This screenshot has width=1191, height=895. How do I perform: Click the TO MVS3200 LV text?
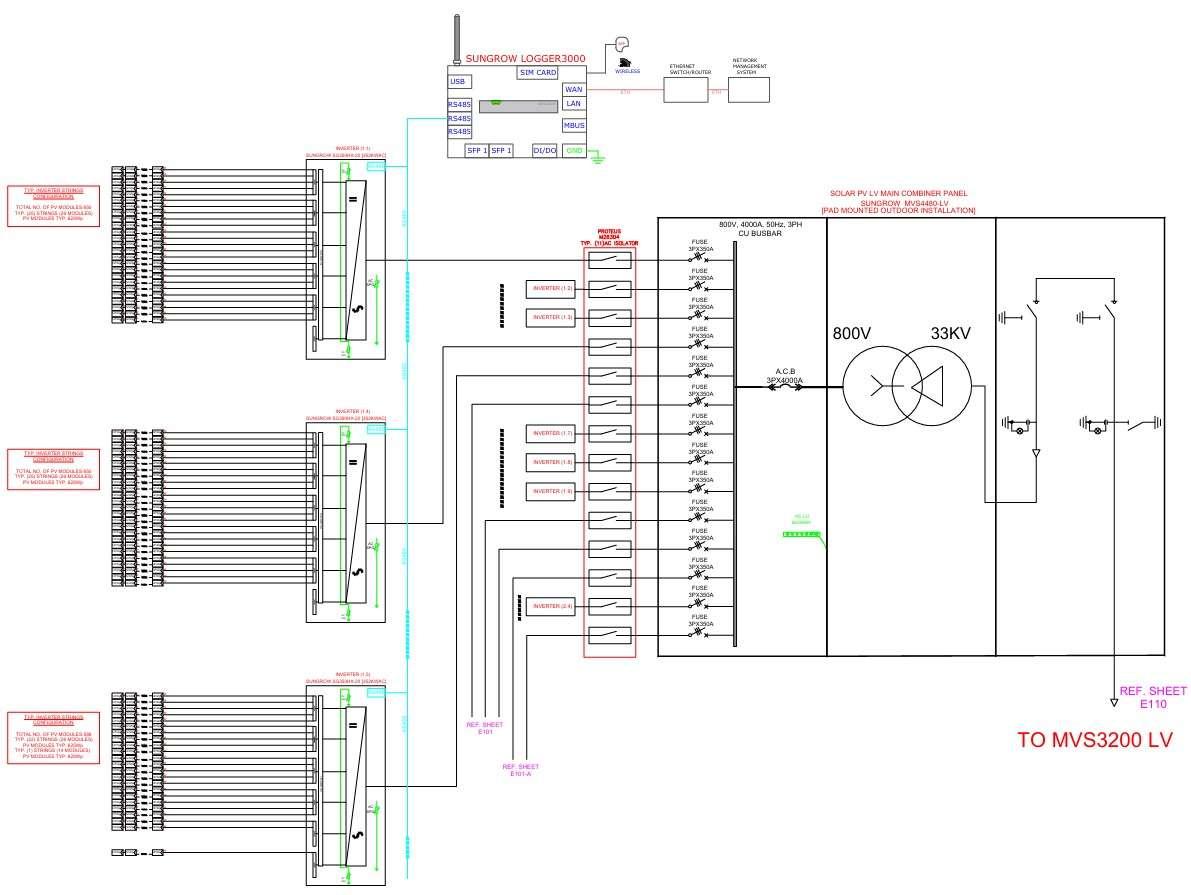pos(1093,741)
